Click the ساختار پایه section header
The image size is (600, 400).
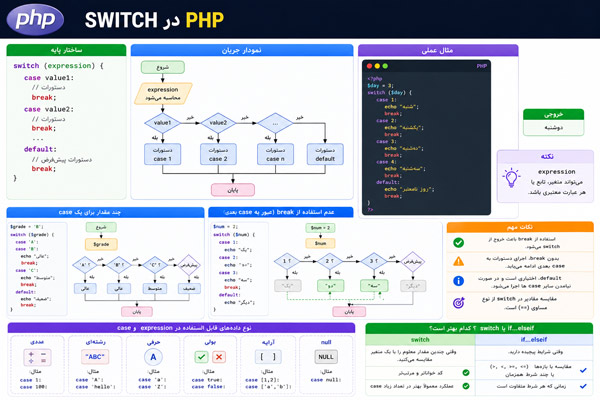[x=66, y=50]
